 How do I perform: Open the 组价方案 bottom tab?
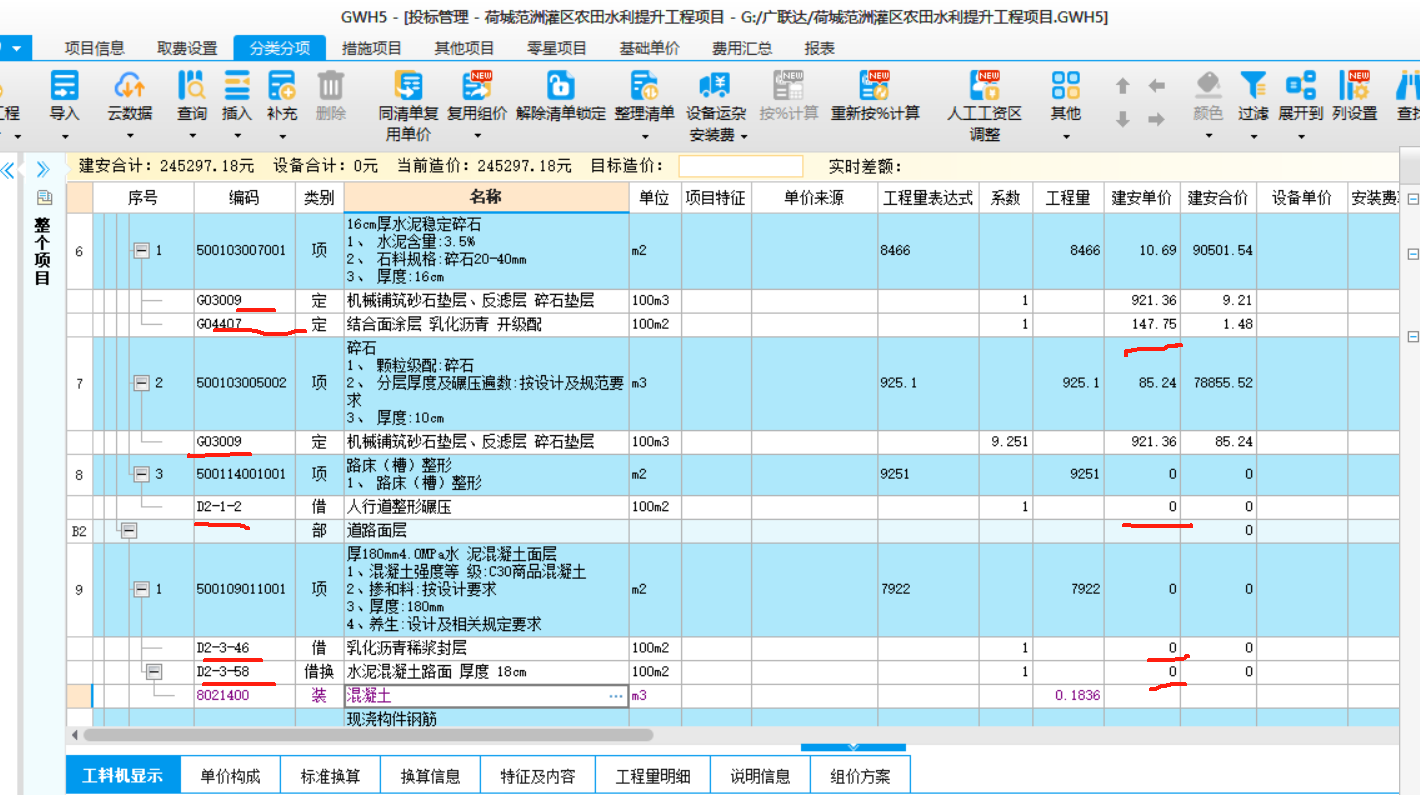tap(860, 776)
